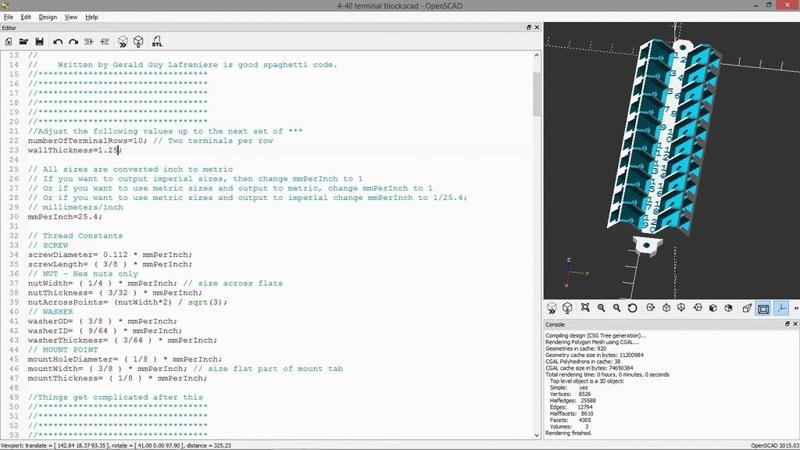800x450 pixels.
Task: Undo the last edit
Action: (58, 42)
